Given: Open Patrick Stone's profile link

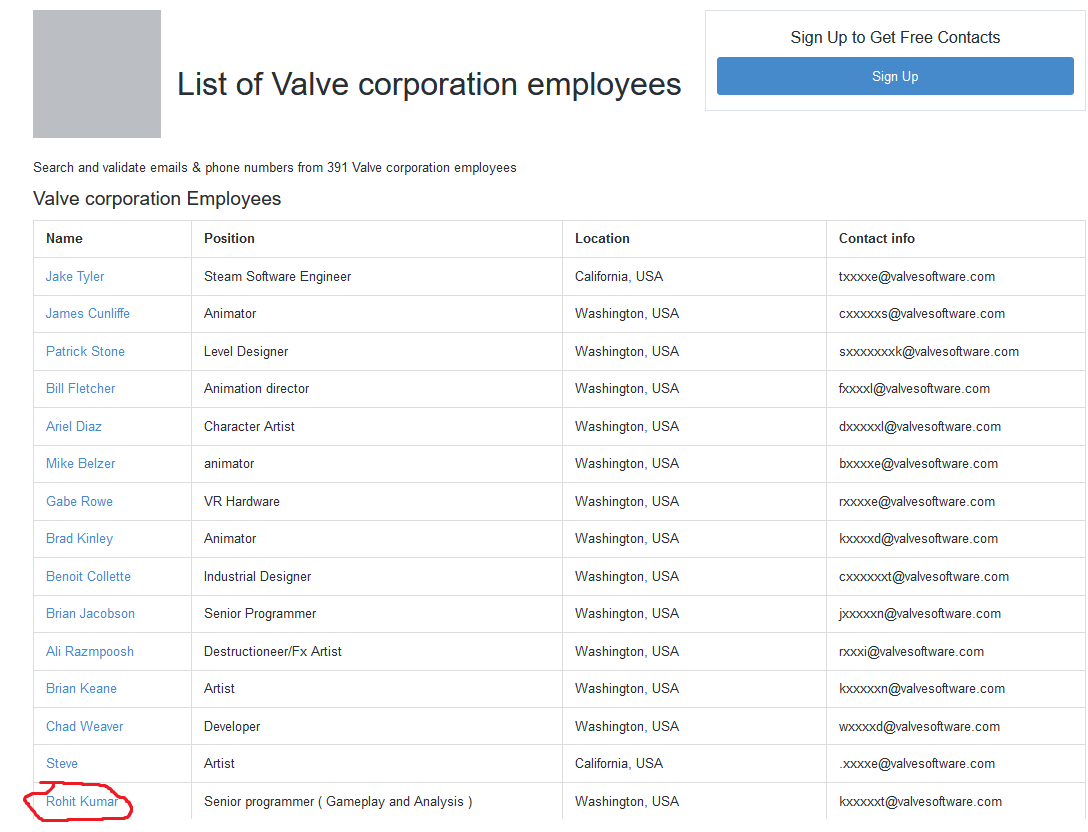Looking at the screenshot, I should [x=85, y=351].
